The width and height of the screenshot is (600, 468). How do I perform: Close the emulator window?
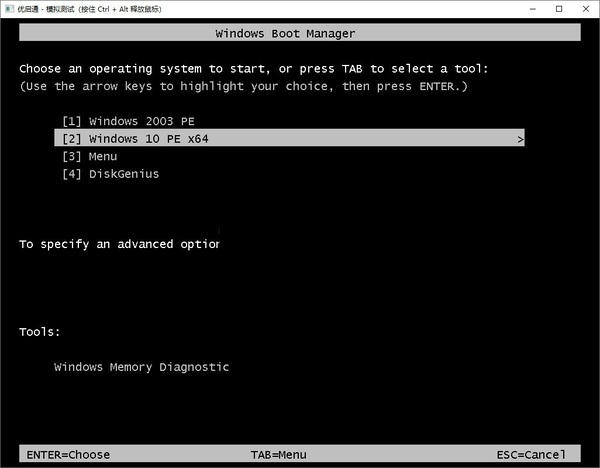tap(586, 9)
